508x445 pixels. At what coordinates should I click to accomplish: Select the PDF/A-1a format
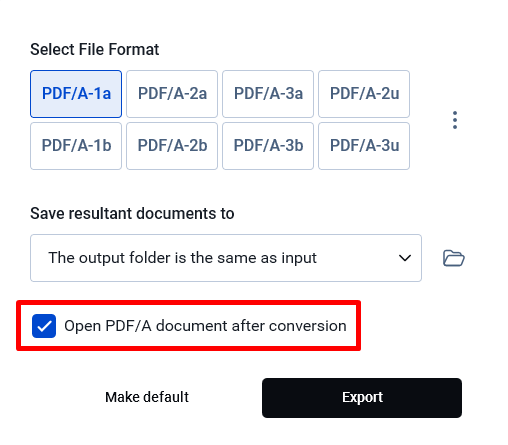76,94
